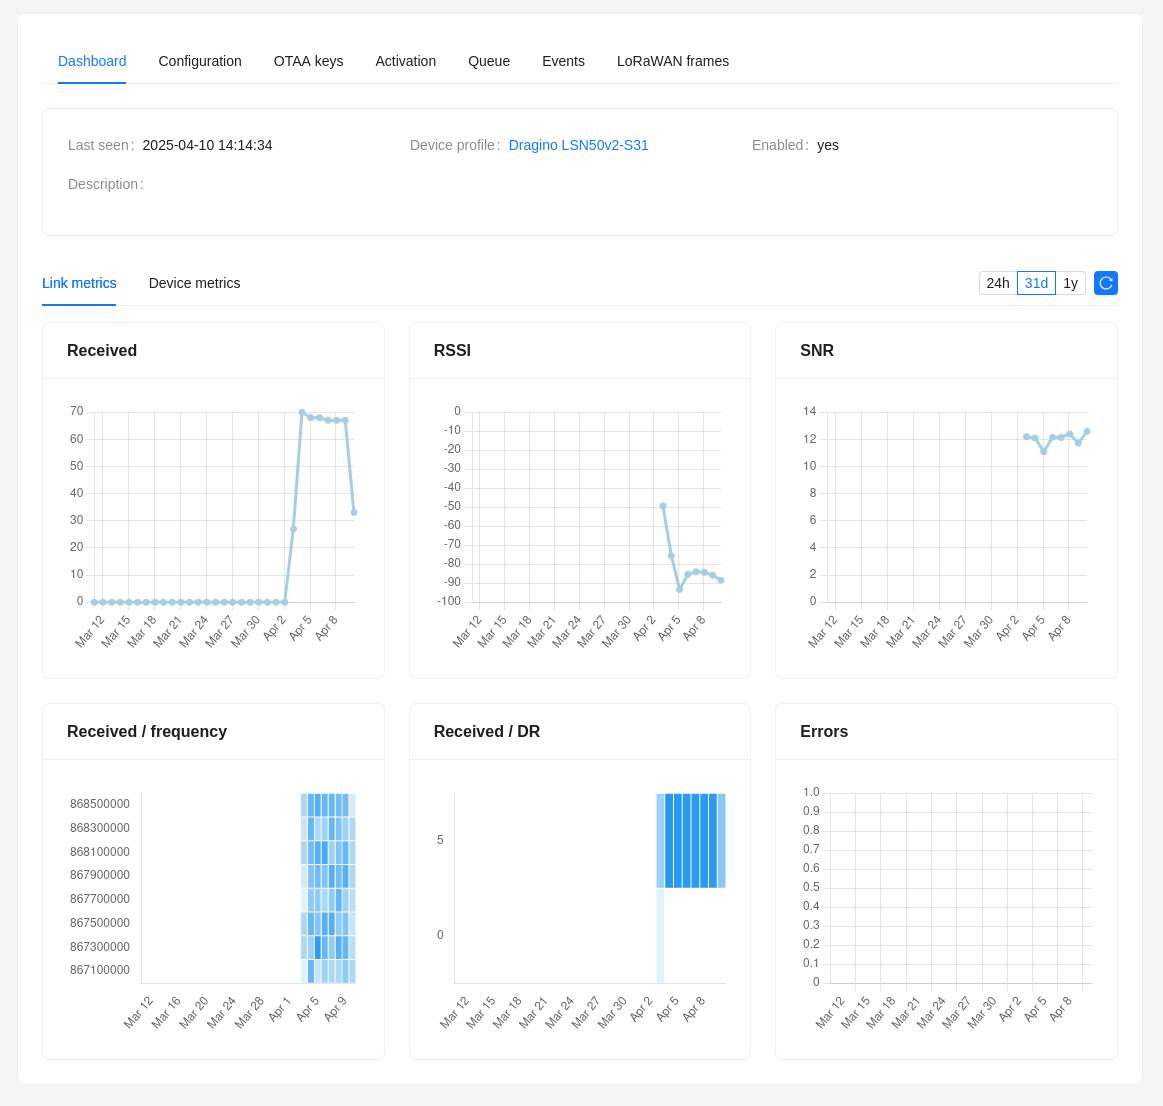Viewport: 1163px width, 1106px height.
Task: Click the Received / DR chart title
Action: (487, 731)
